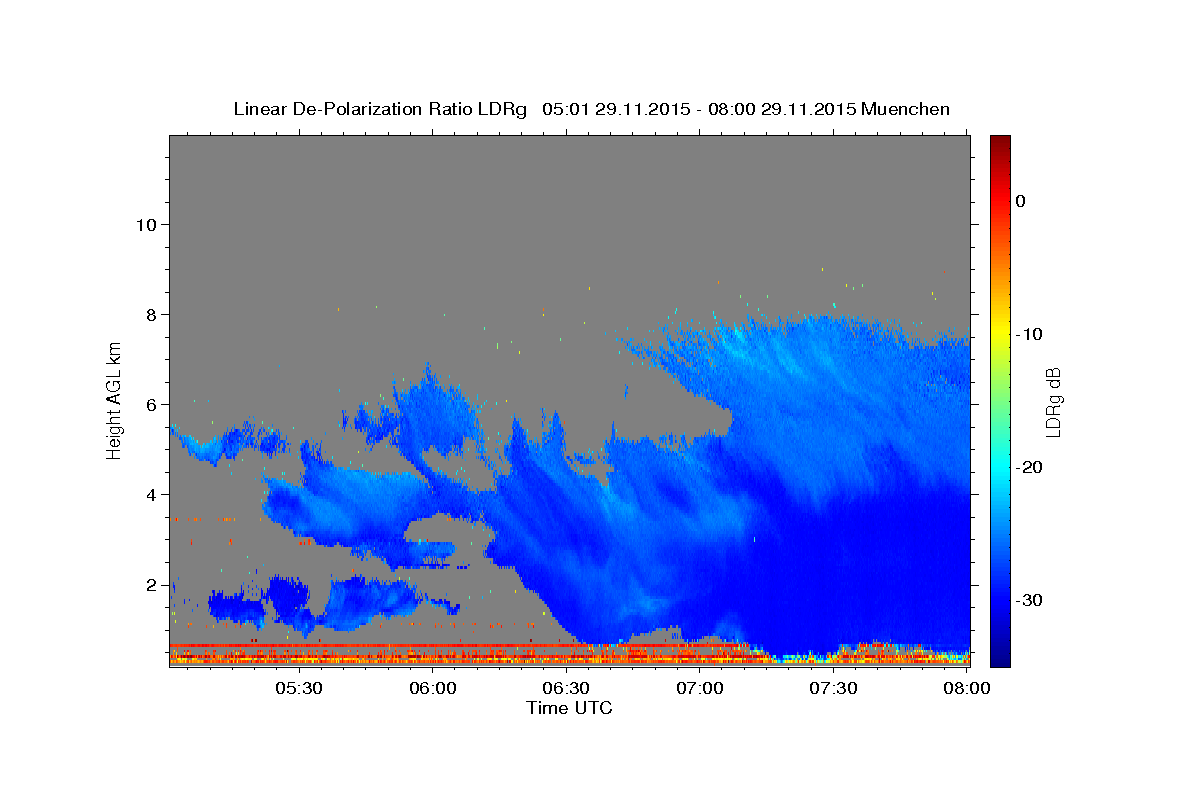The height and width of the screenshot is (800, 1200).
Task: Select the 06:30 time tick label
Action: 566,688
